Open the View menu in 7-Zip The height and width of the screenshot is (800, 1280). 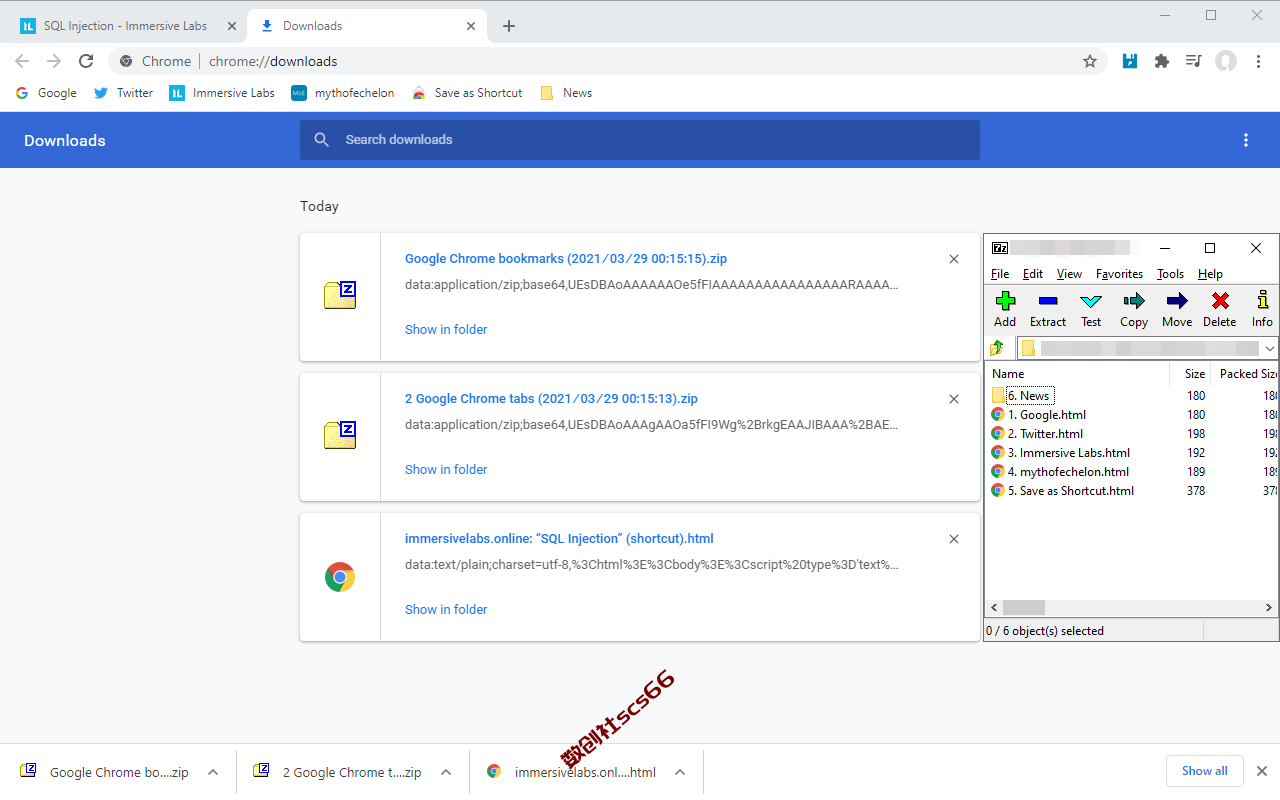[1069, 274]
